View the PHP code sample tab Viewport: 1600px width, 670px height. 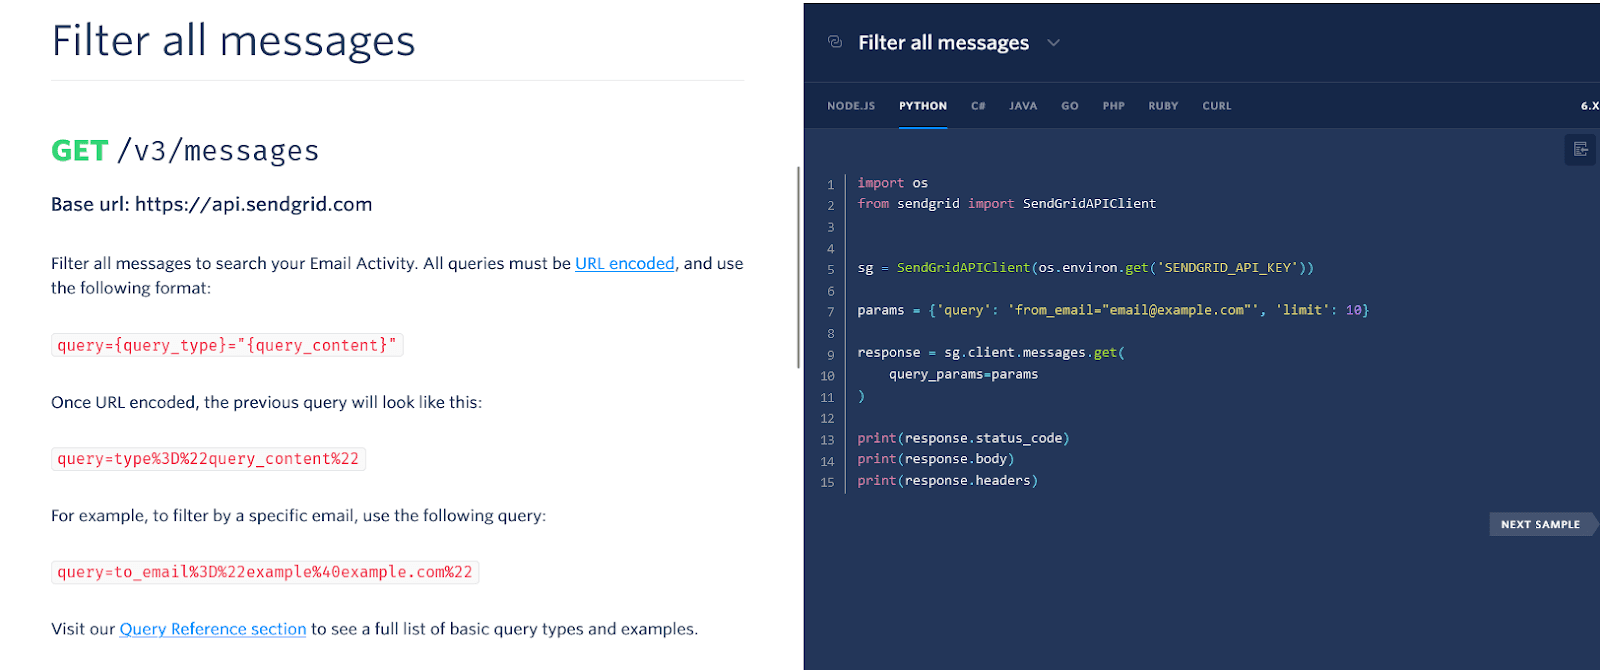coord(1113,106)
